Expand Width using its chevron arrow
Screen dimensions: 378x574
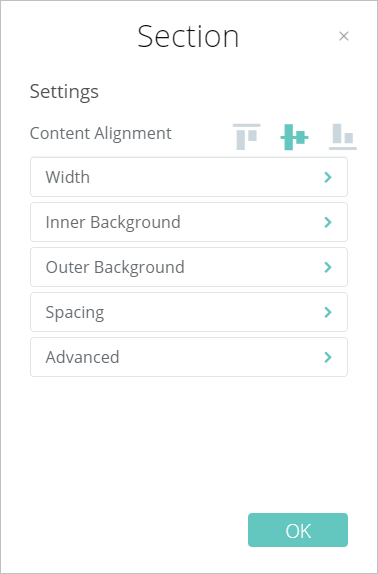[x=328, y=177]
